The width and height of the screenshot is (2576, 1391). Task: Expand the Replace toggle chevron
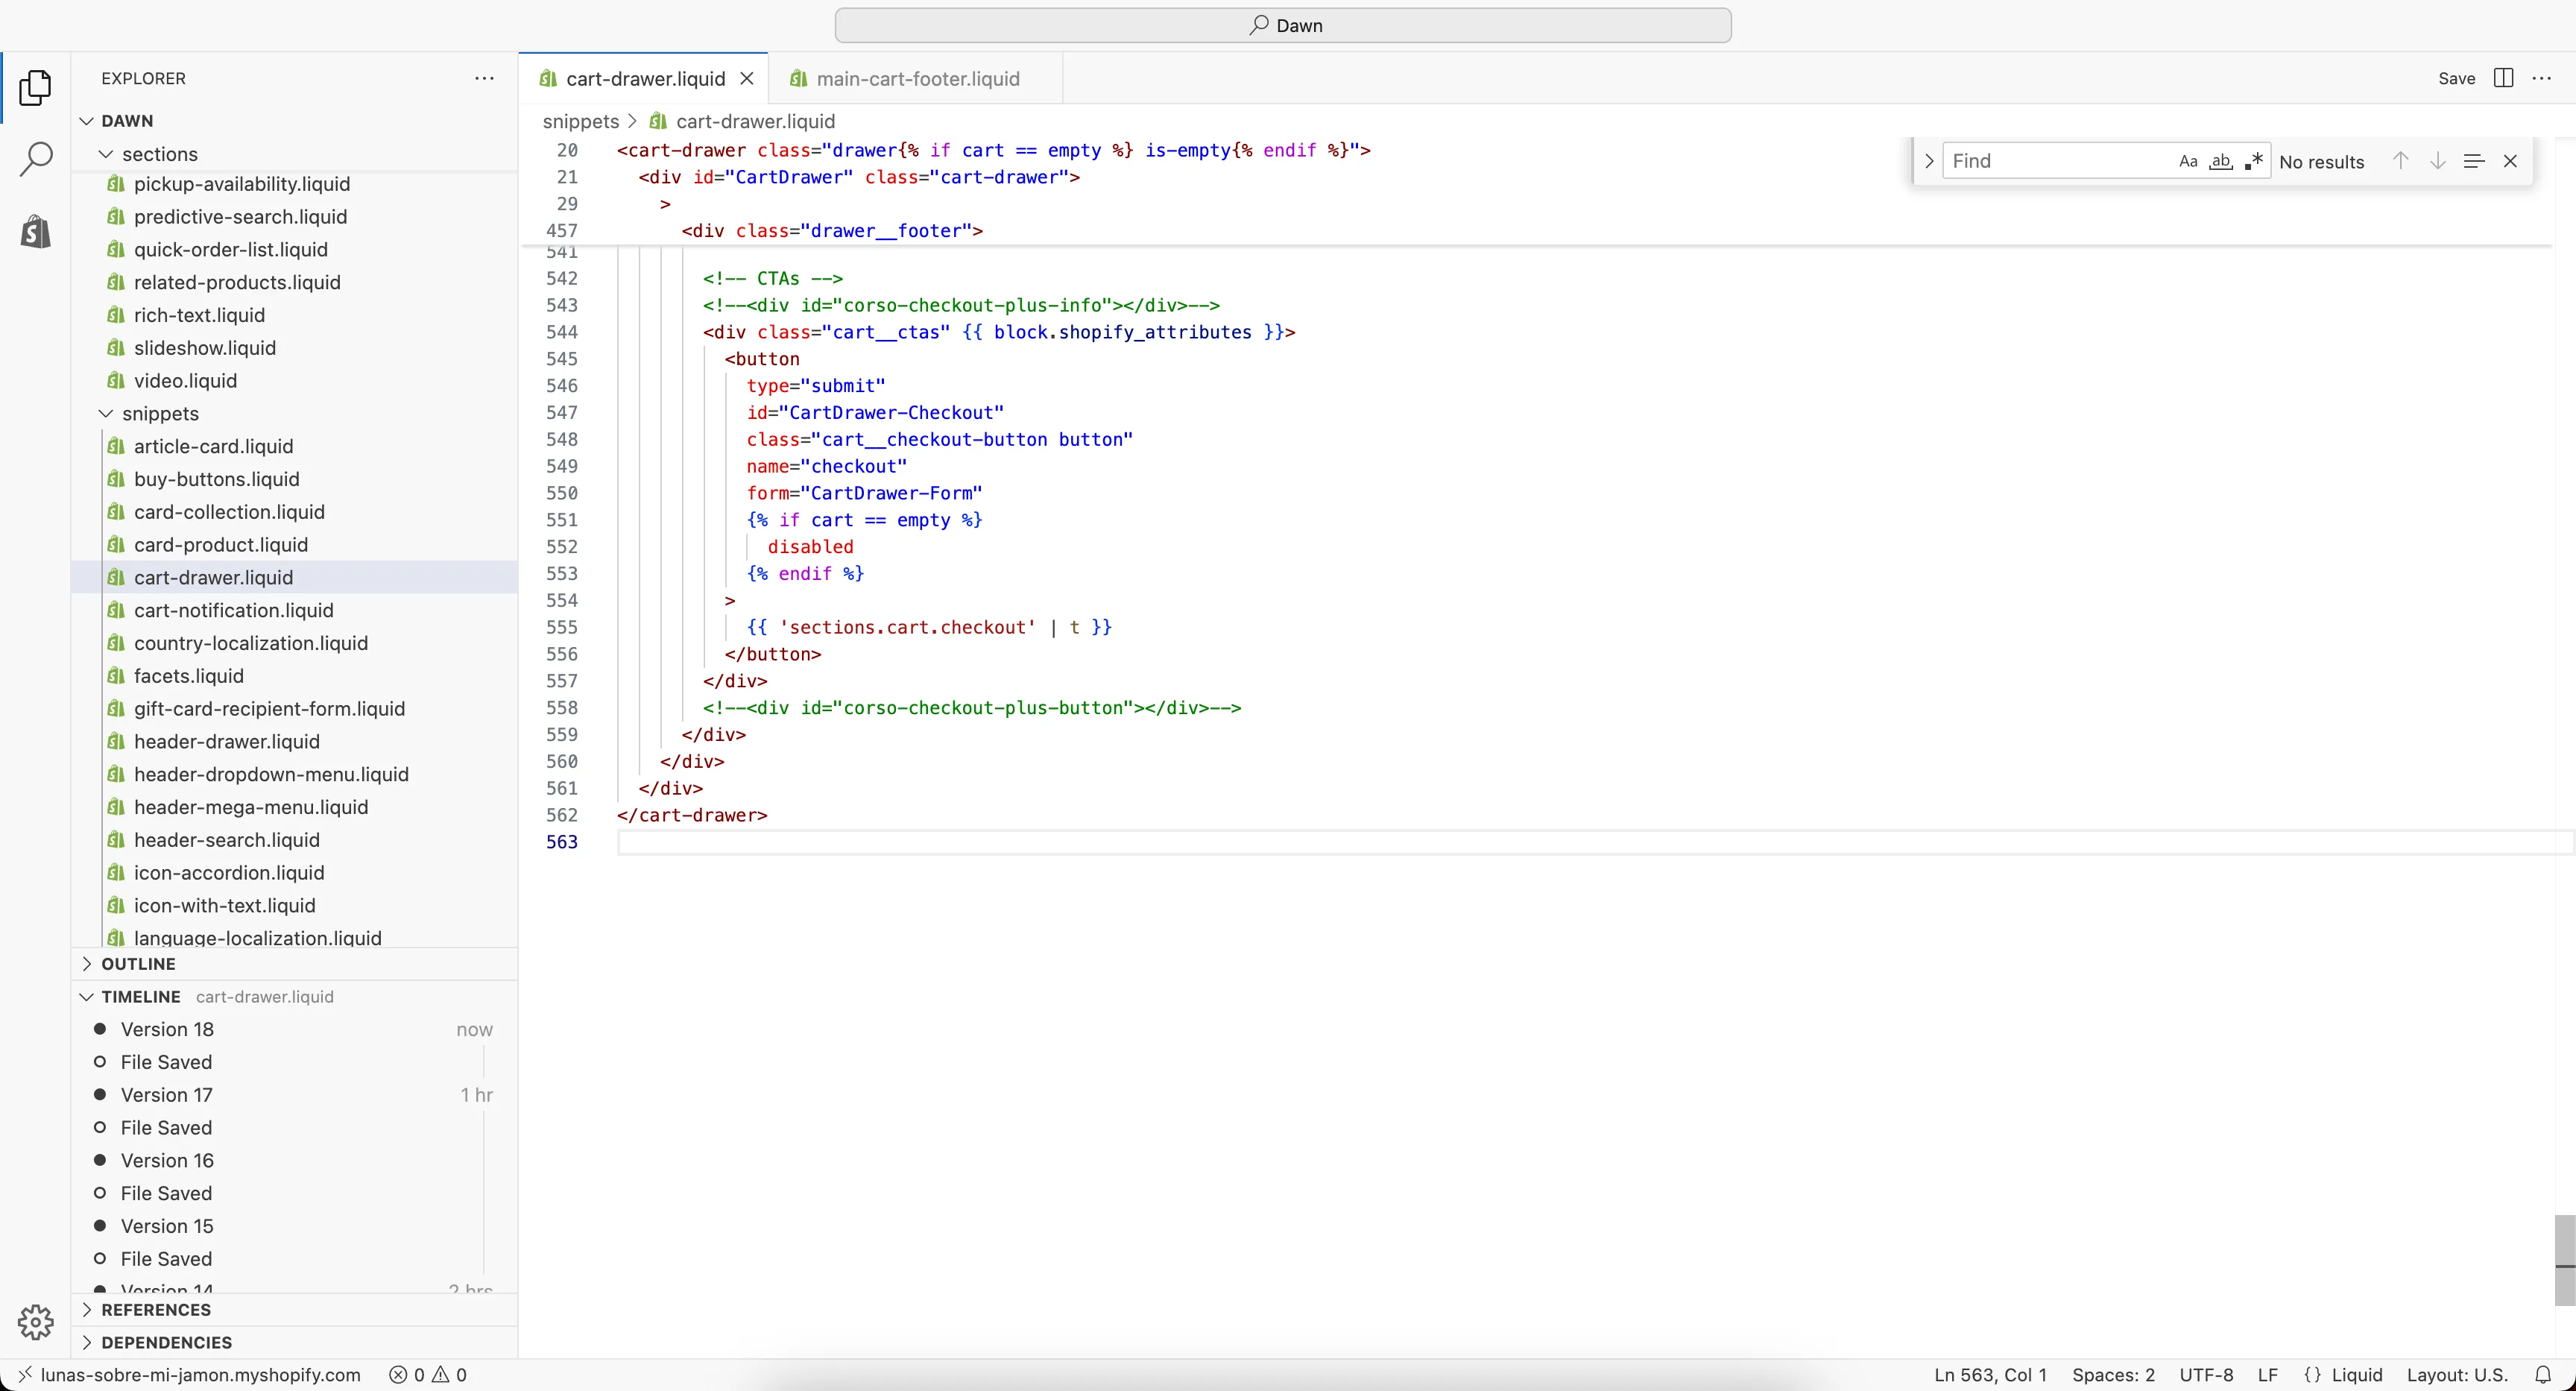point(1929,161)
